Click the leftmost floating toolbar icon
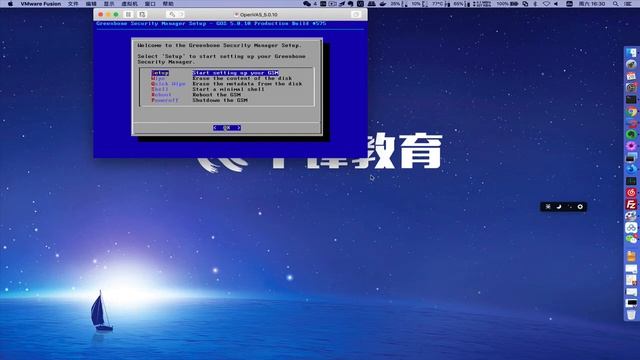 tap(548, 207)
